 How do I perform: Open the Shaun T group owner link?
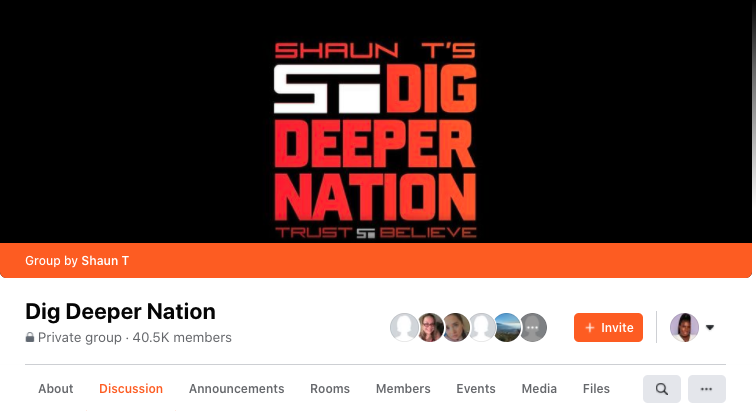click(x=105, y=261)
